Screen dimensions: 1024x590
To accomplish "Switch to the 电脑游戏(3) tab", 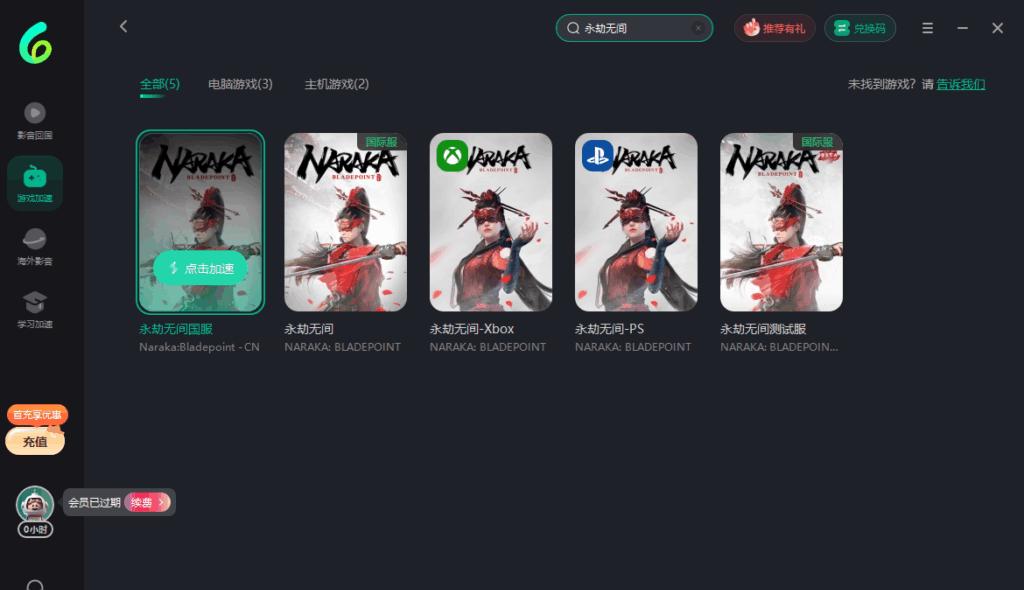I will 240,84.
